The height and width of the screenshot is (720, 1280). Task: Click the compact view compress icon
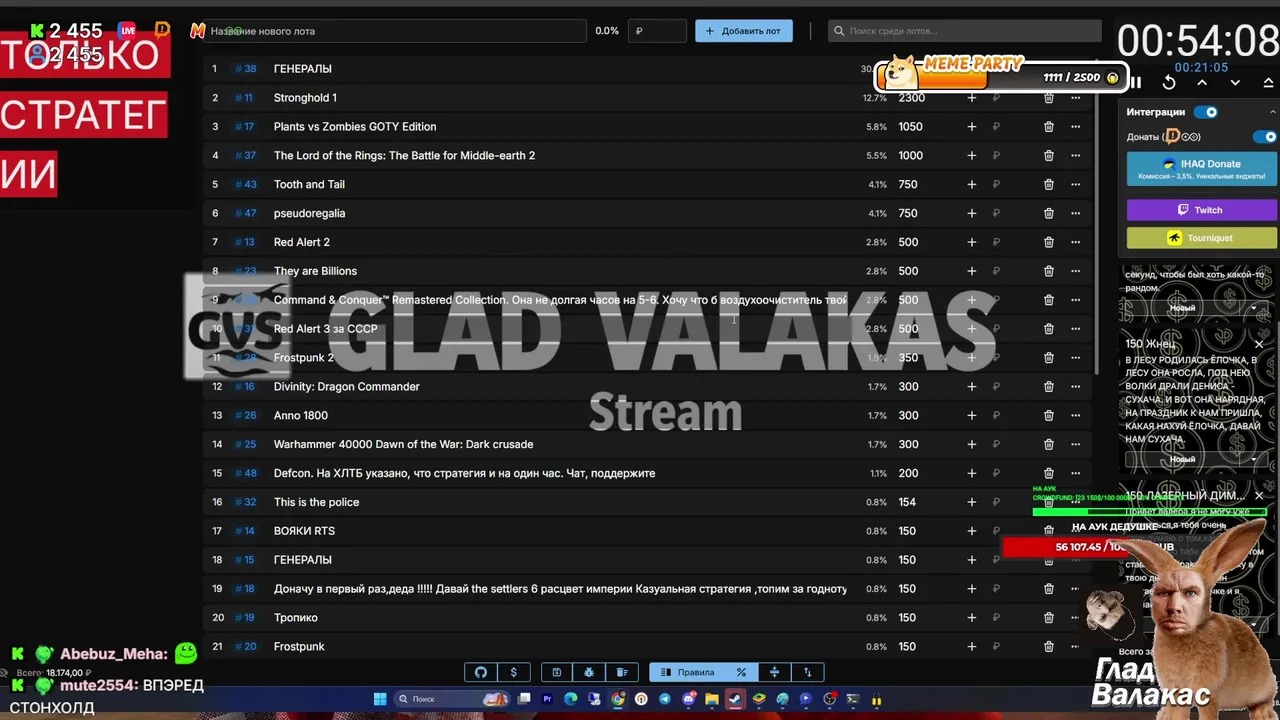pyautogui.click(x=774, y=672)
